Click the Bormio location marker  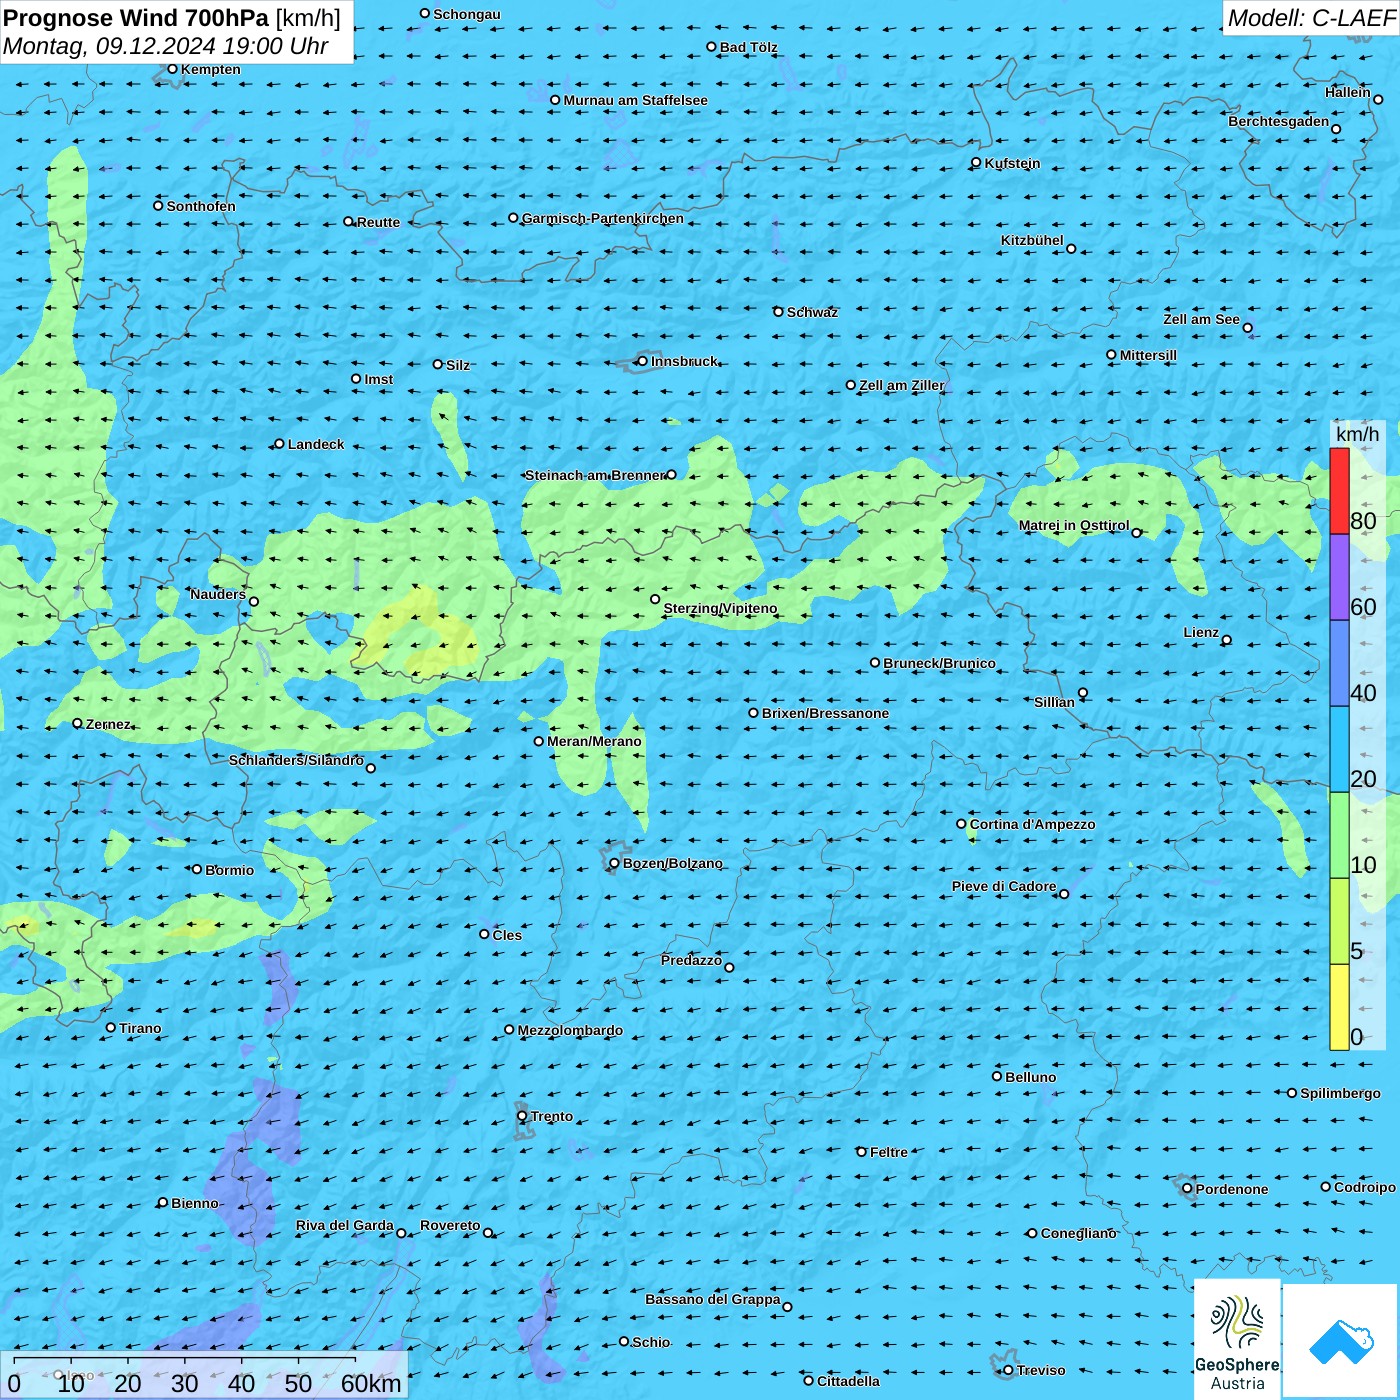pyautogui.click(x=197, y=869)
